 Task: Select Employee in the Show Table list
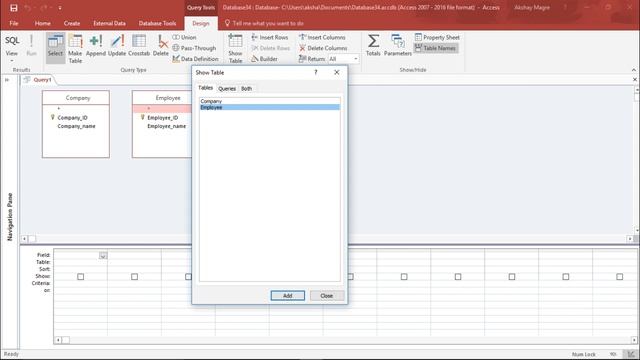click(x=269, y=107)
